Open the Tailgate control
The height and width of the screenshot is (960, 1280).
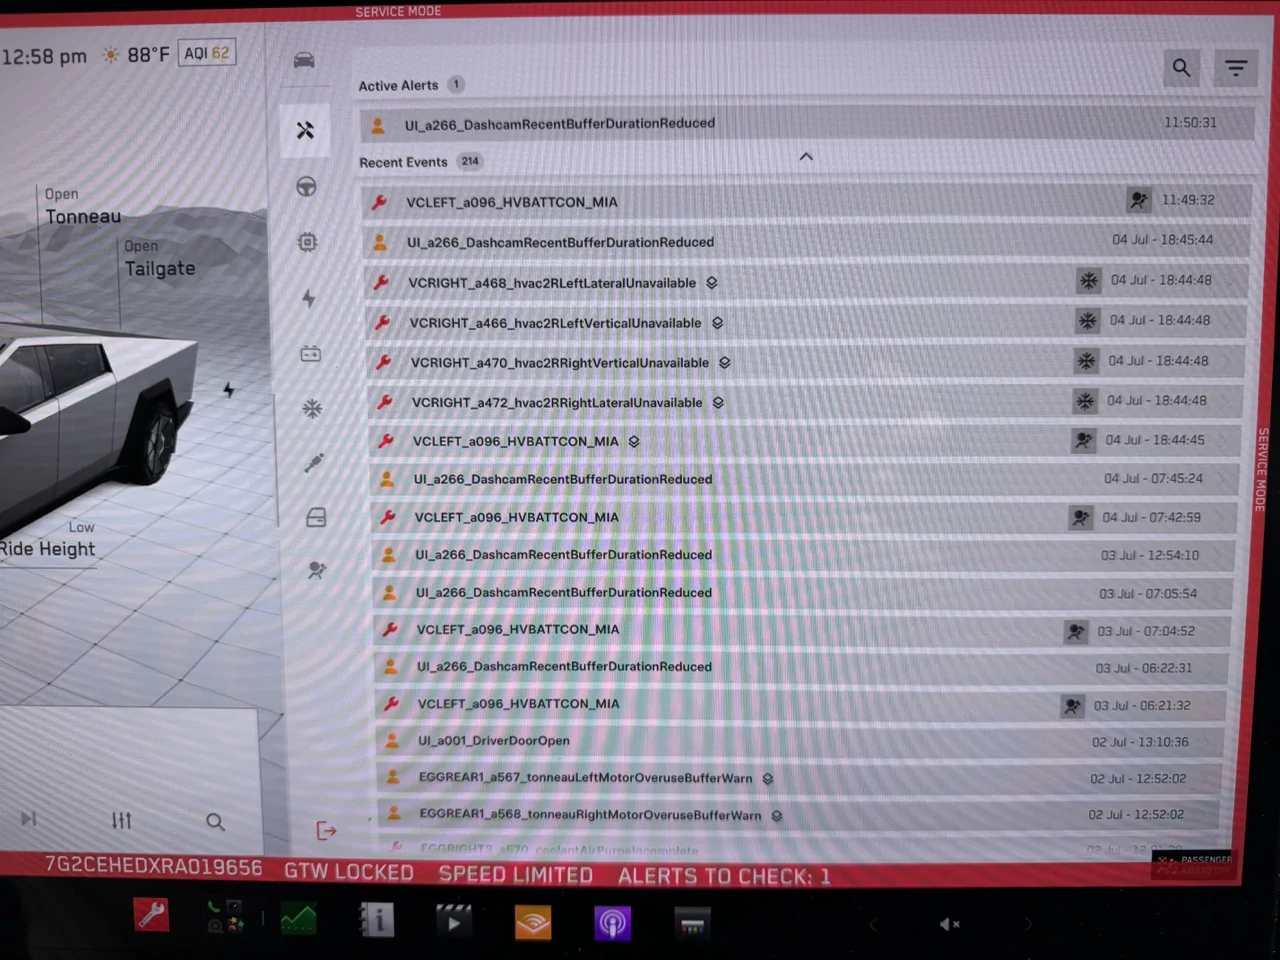[160, 259]
